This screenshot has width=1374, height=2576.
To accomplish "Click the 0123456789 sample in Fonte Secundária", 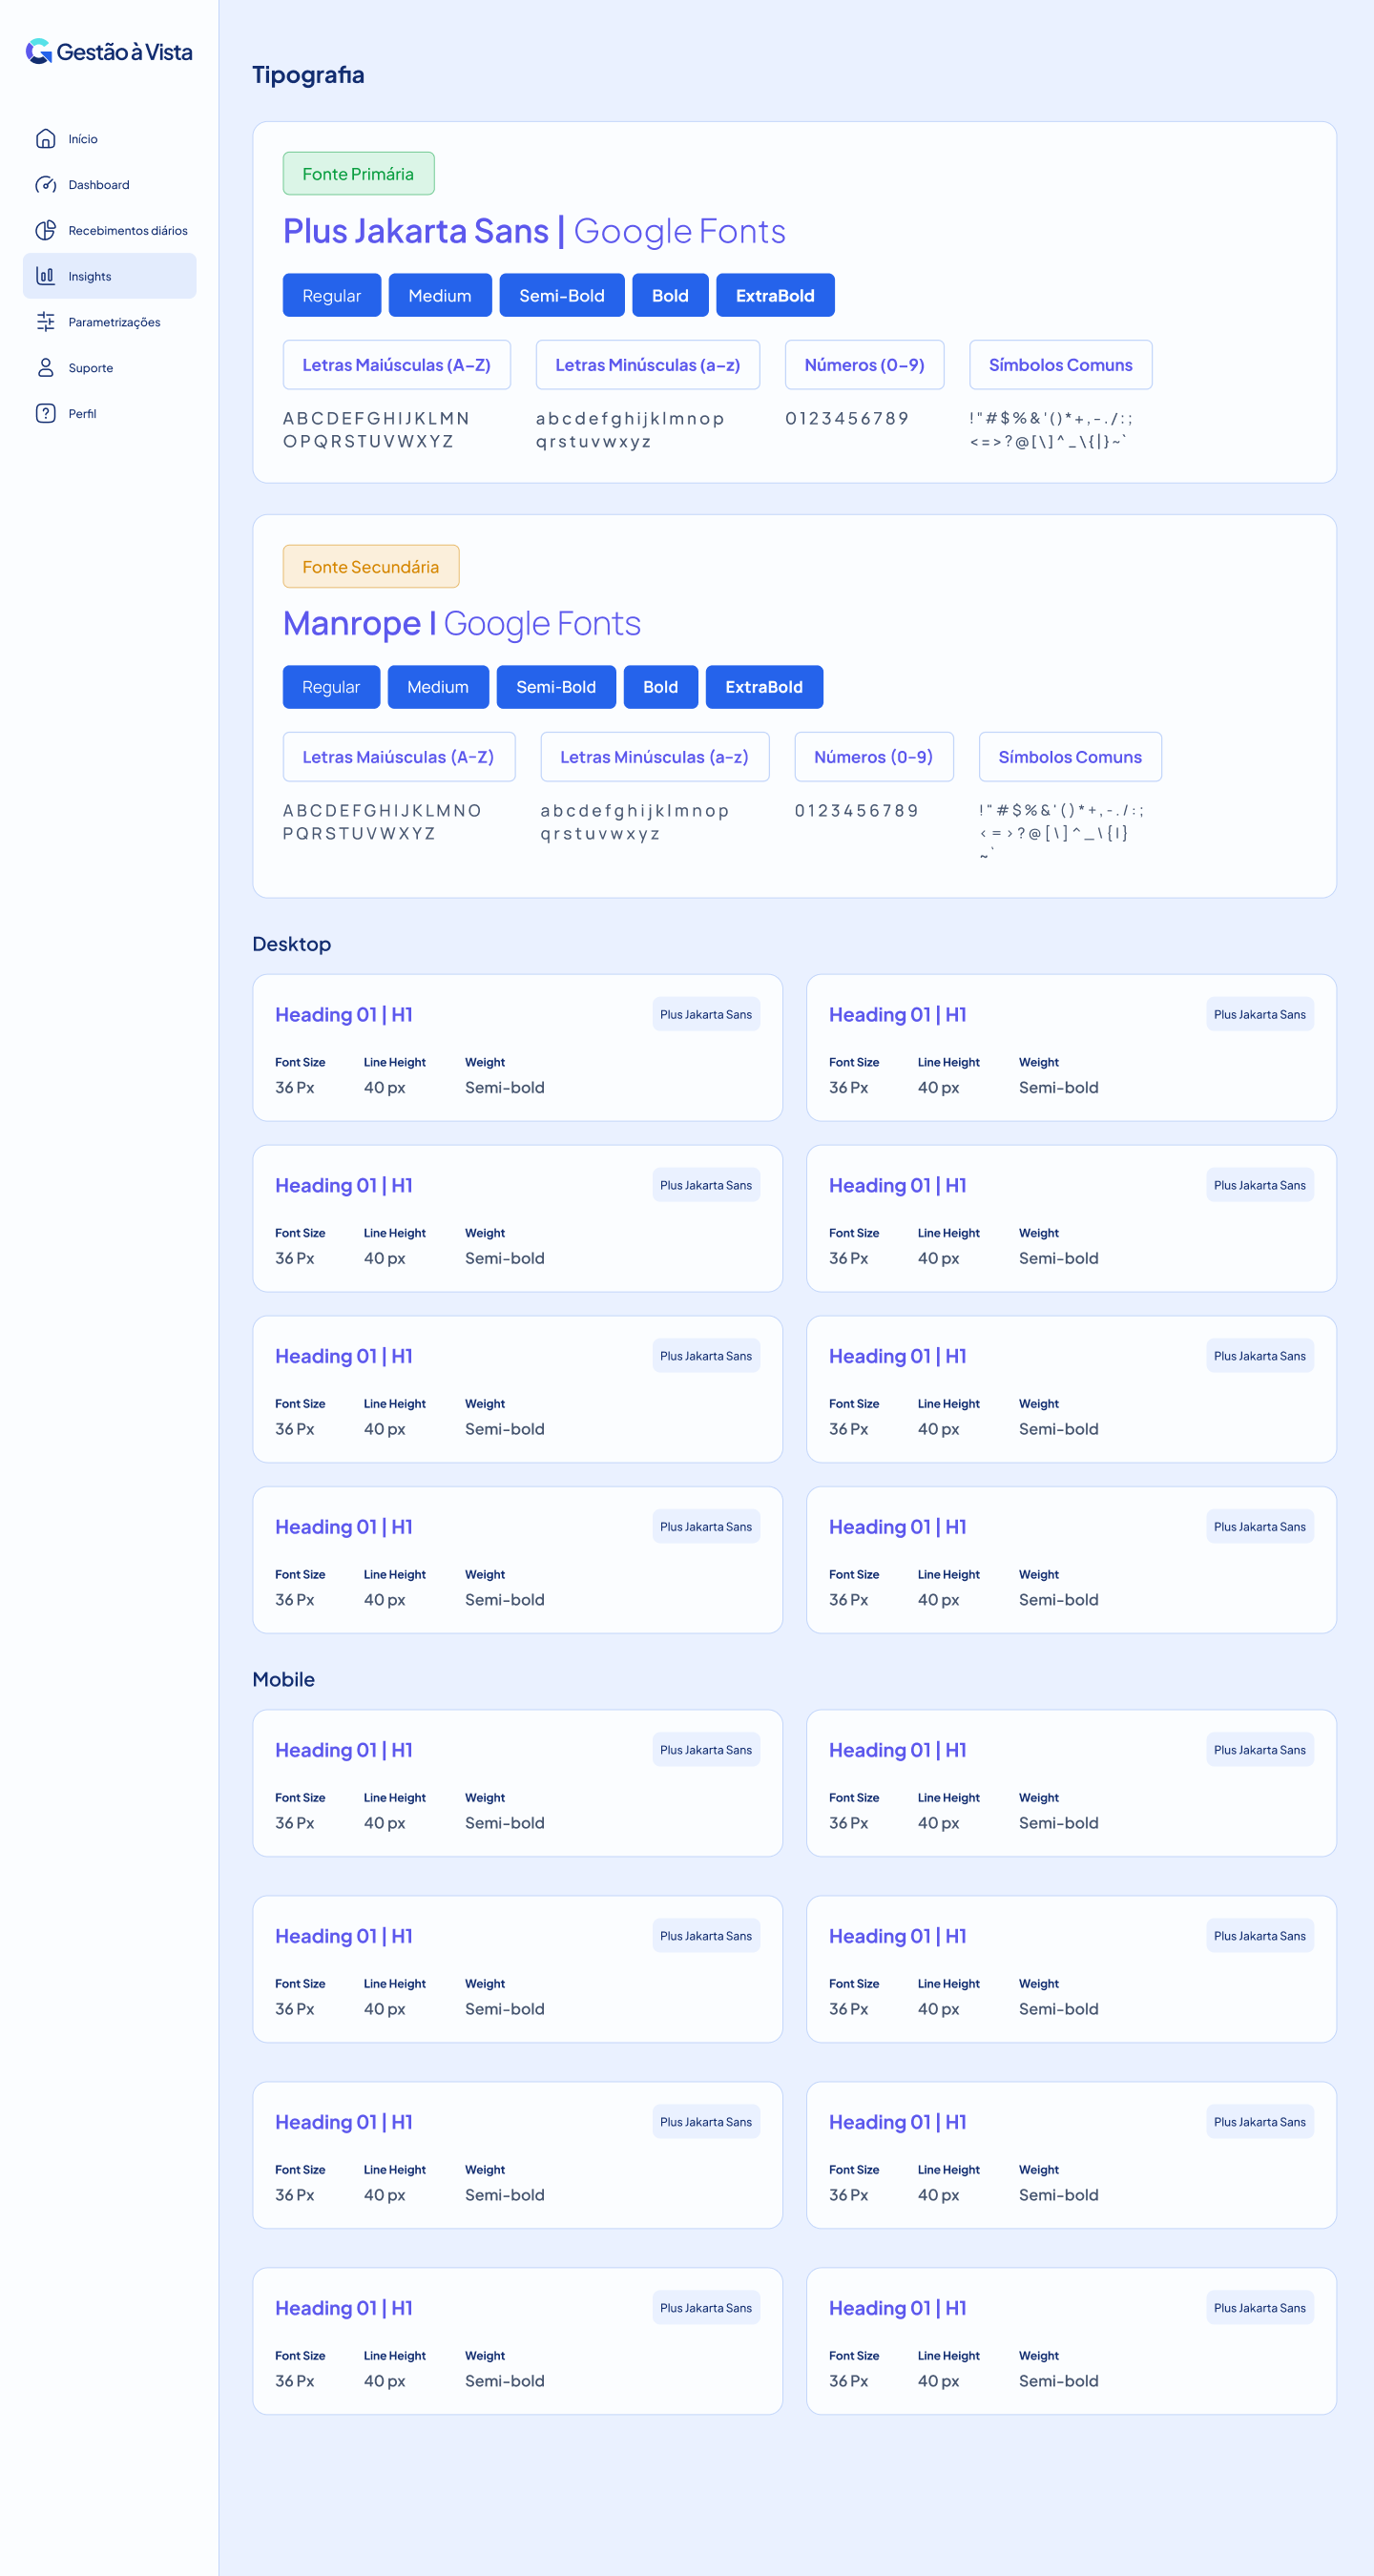I will click(x=857, y=810).
